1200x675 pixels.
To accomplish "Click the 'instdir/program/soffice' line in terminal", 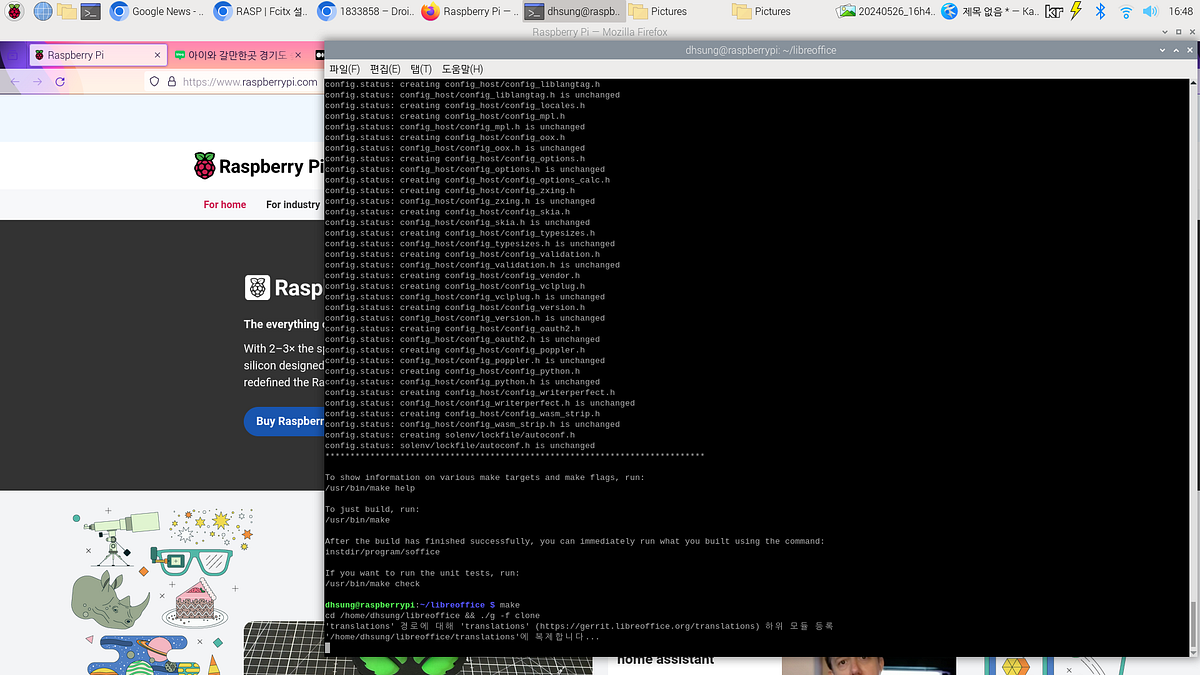I will (382, 552).
